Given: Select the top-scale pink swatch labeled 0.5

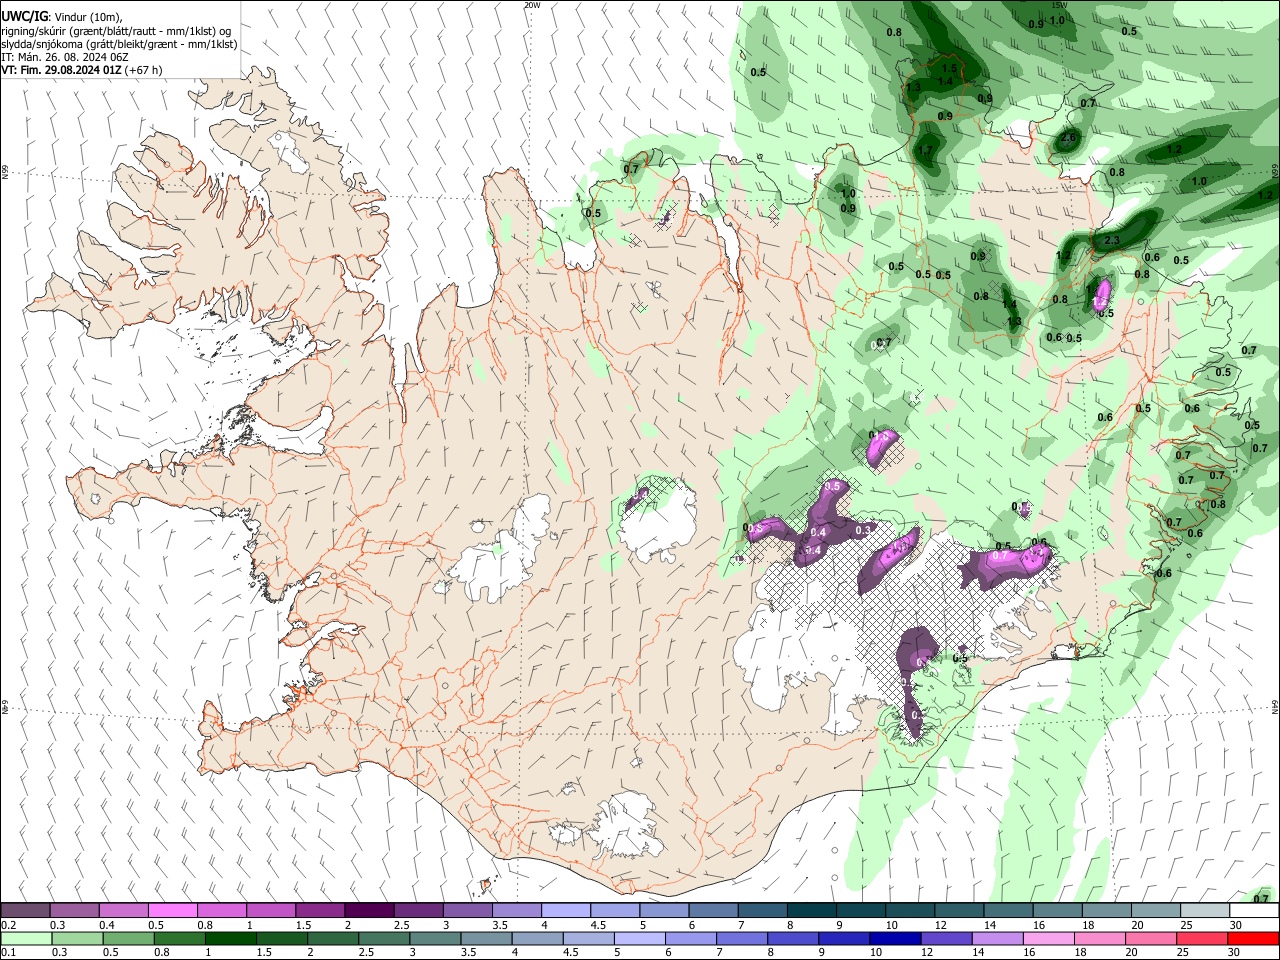Looking at the screenshot, I should 173,910.
